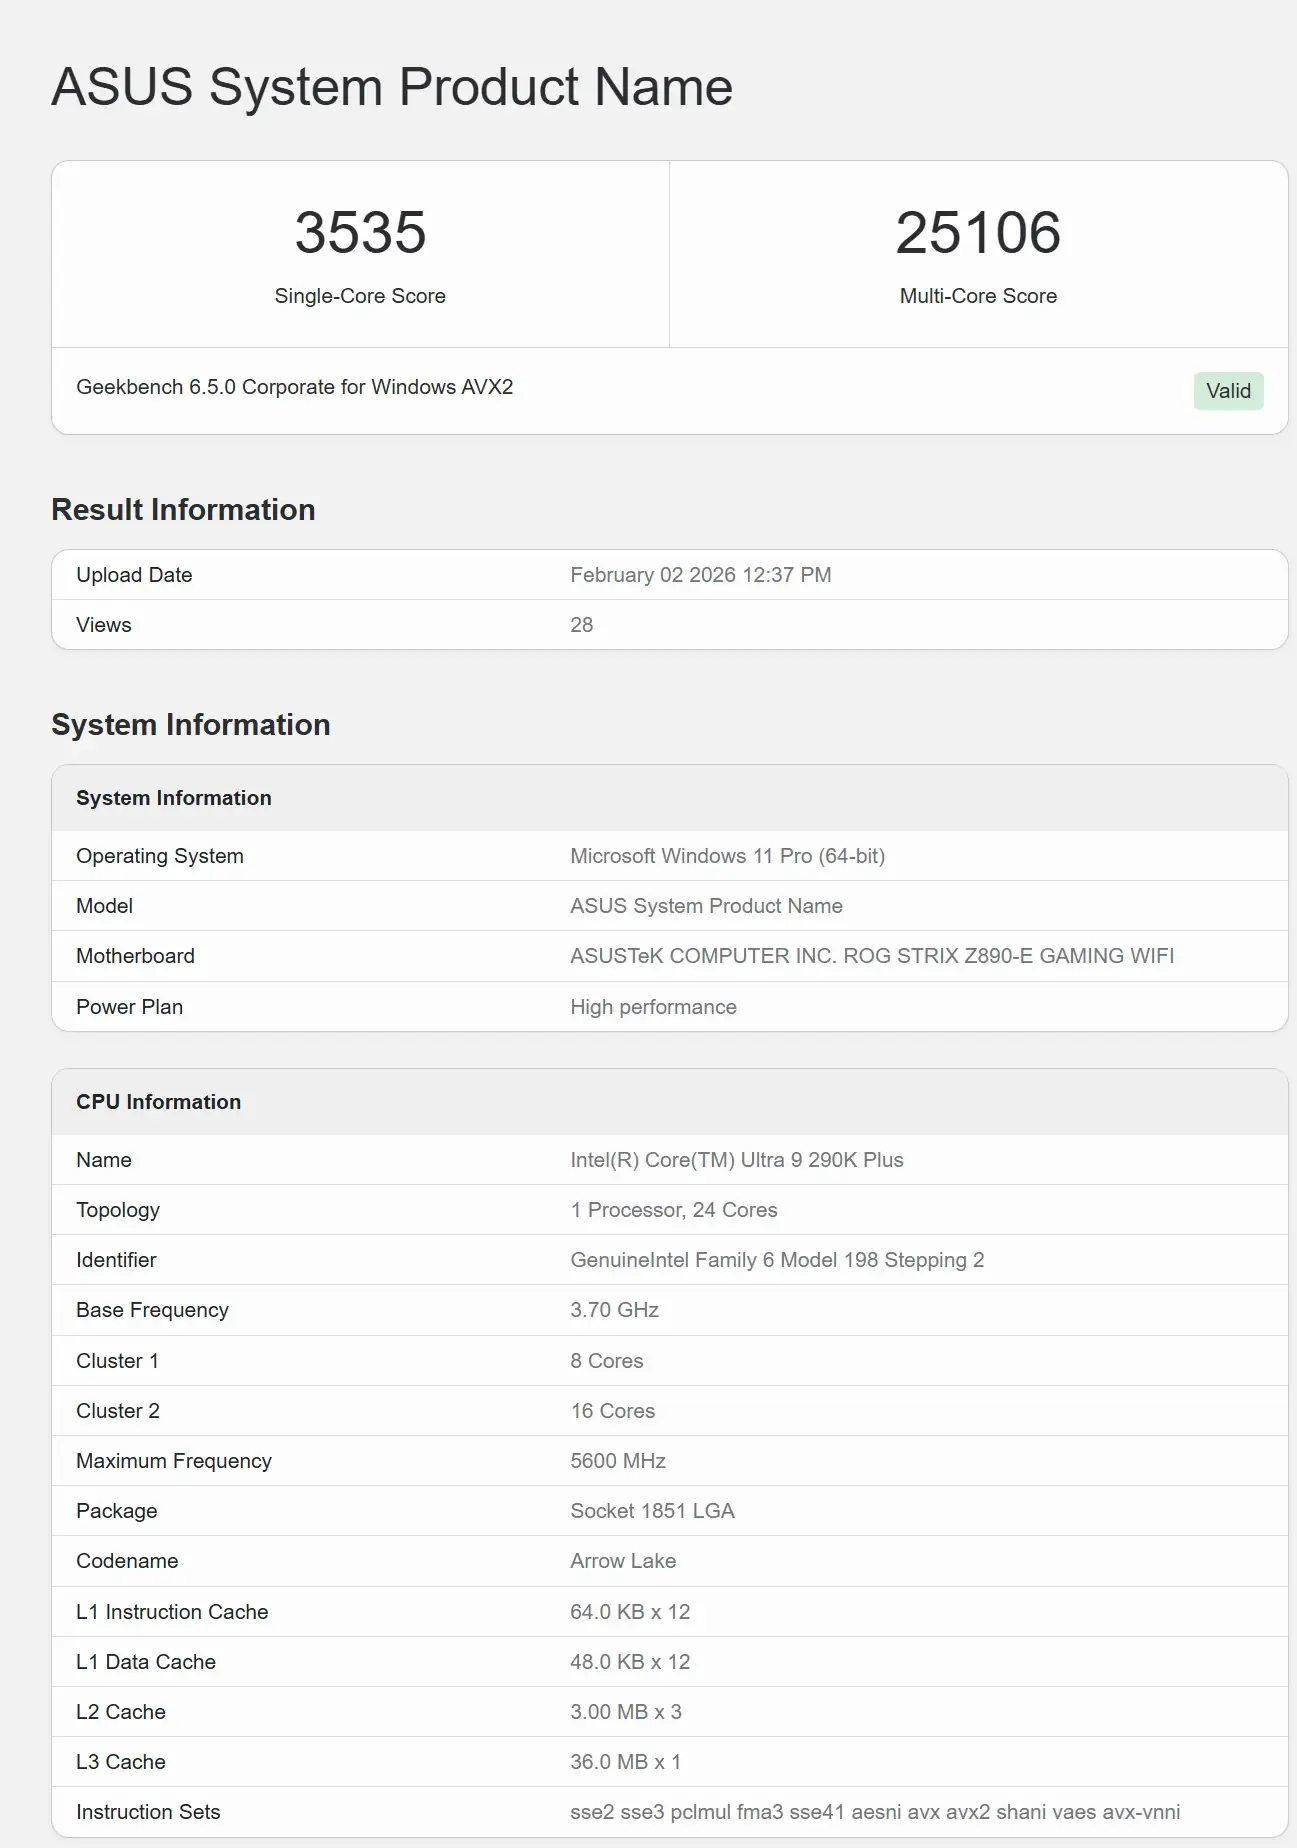
Task: Click the large page heading "ASUS System Product Name"
Action: point(392,87)
